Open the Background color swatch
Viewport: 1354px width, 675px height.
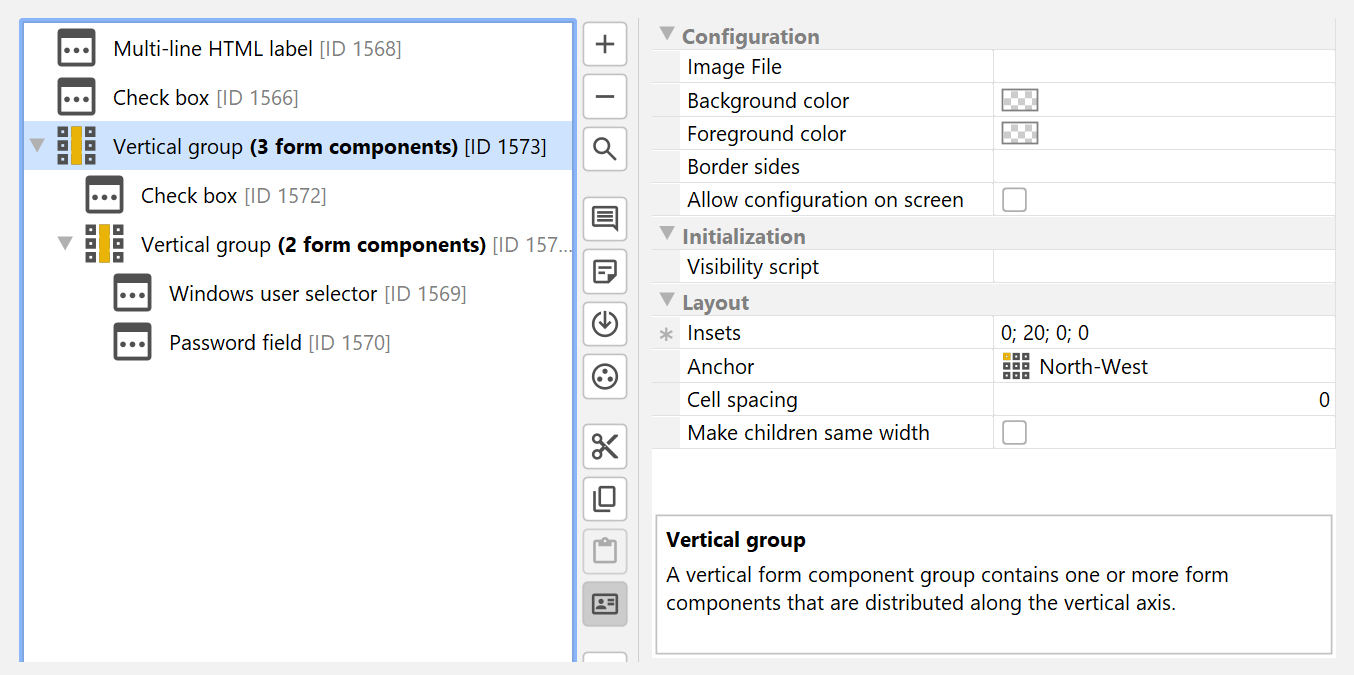[x=1020, y=100]
